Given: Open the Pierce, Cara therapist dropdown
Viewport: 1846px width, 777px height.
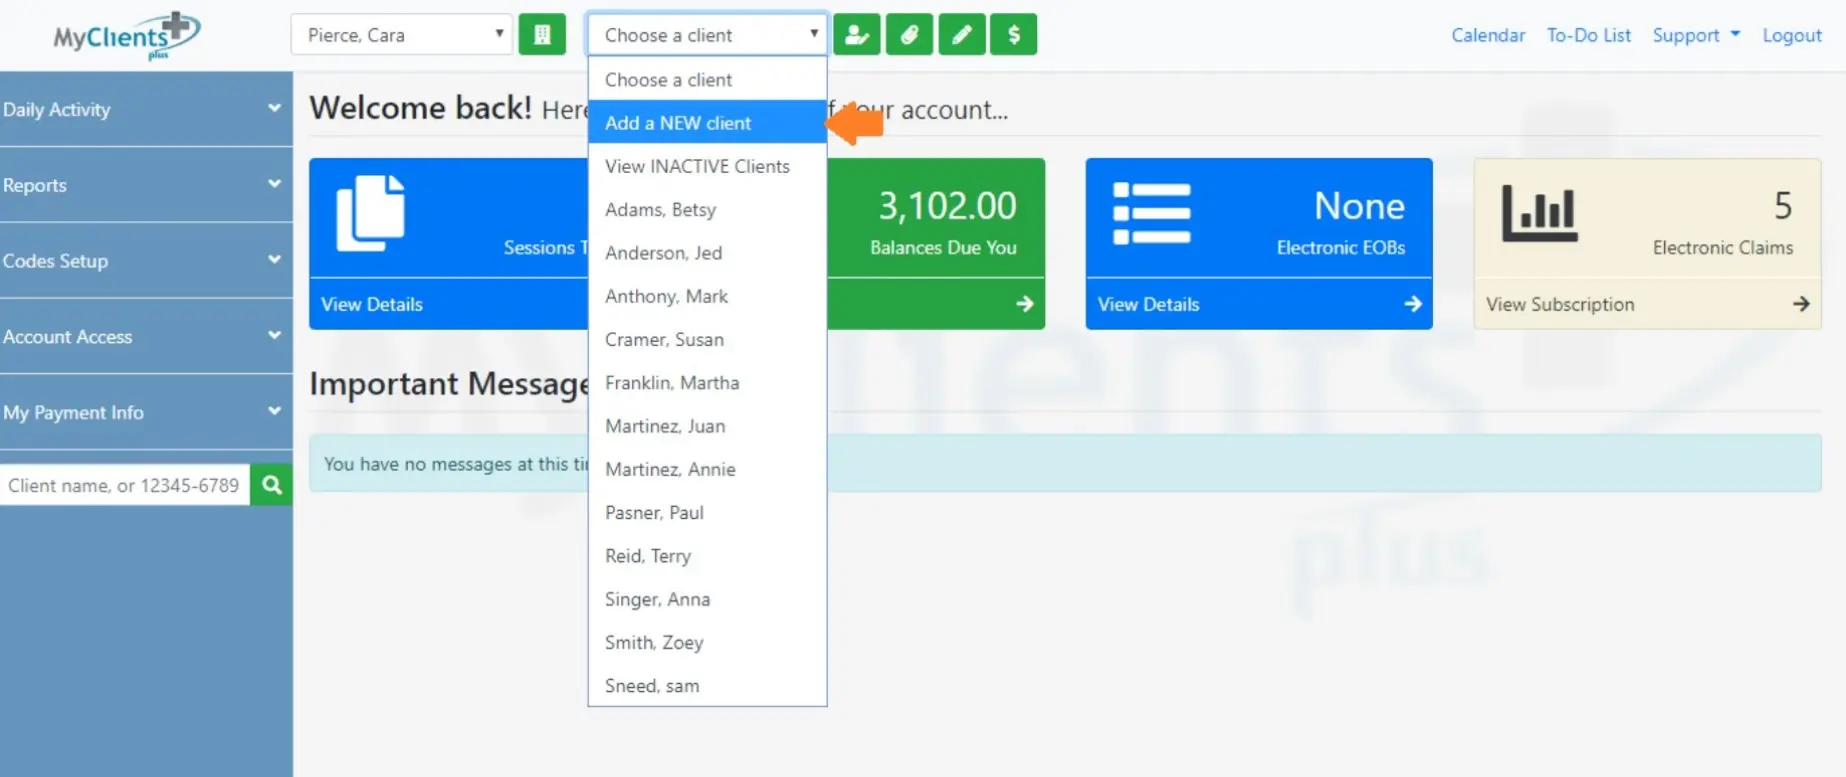Looking at the screenshot, I should point(402,35).
